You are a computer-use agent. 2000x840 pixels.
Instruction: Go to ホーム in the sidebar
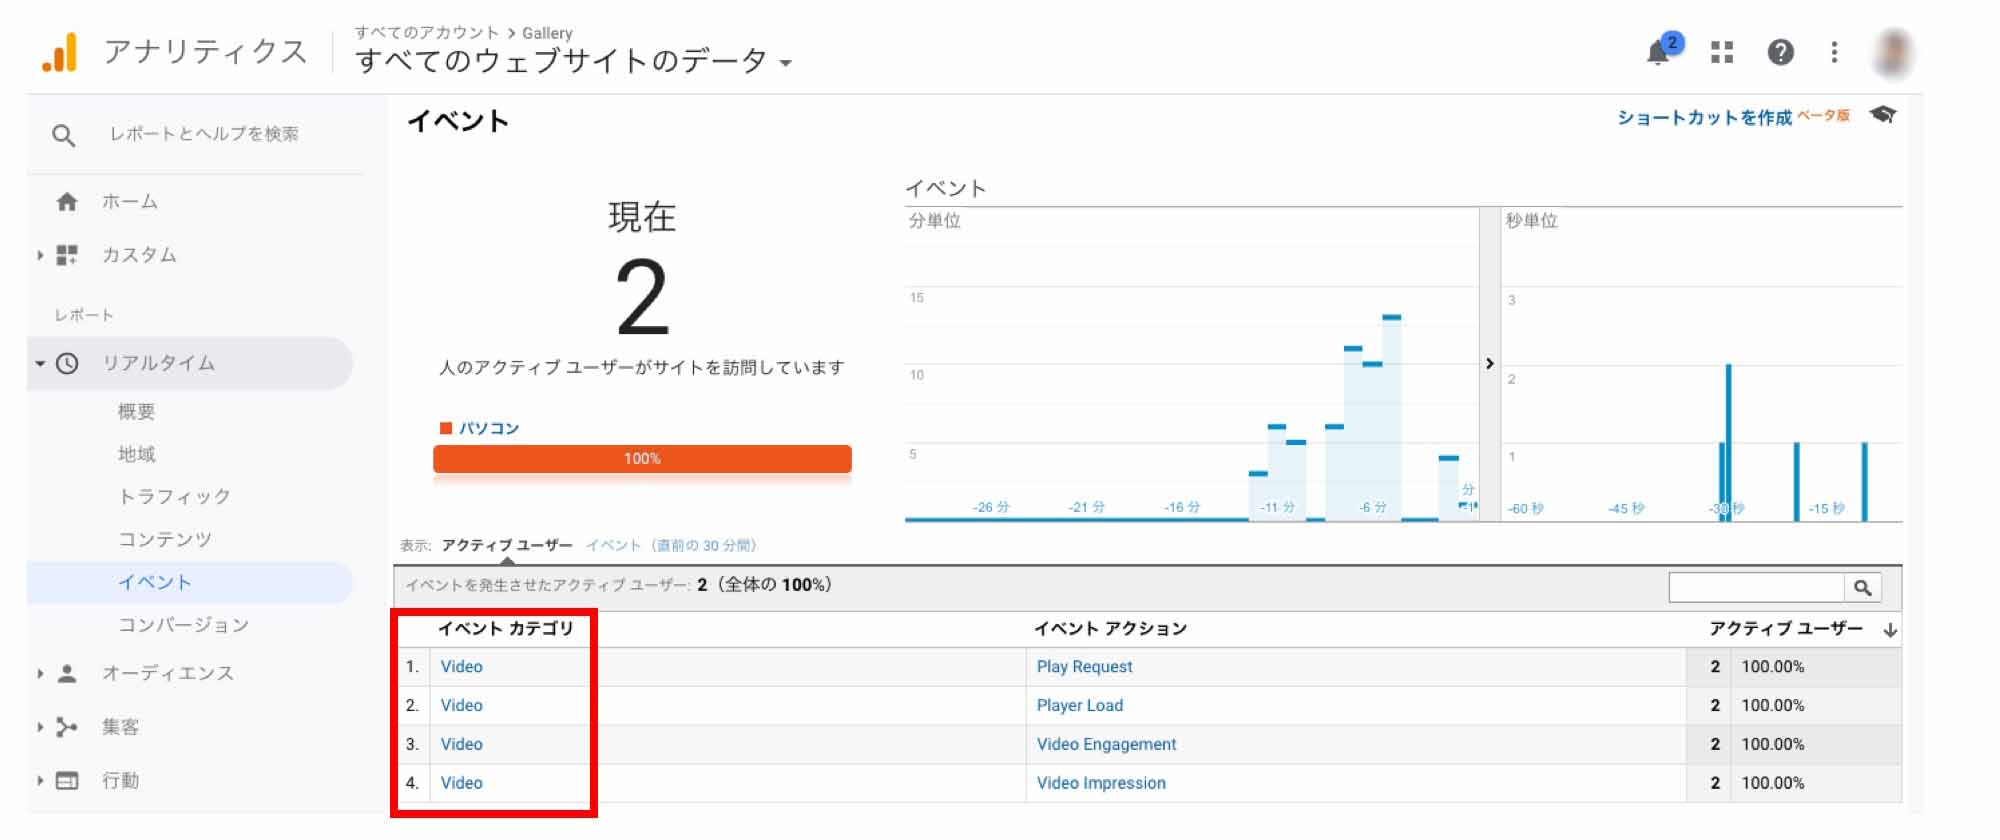(129, 202)
